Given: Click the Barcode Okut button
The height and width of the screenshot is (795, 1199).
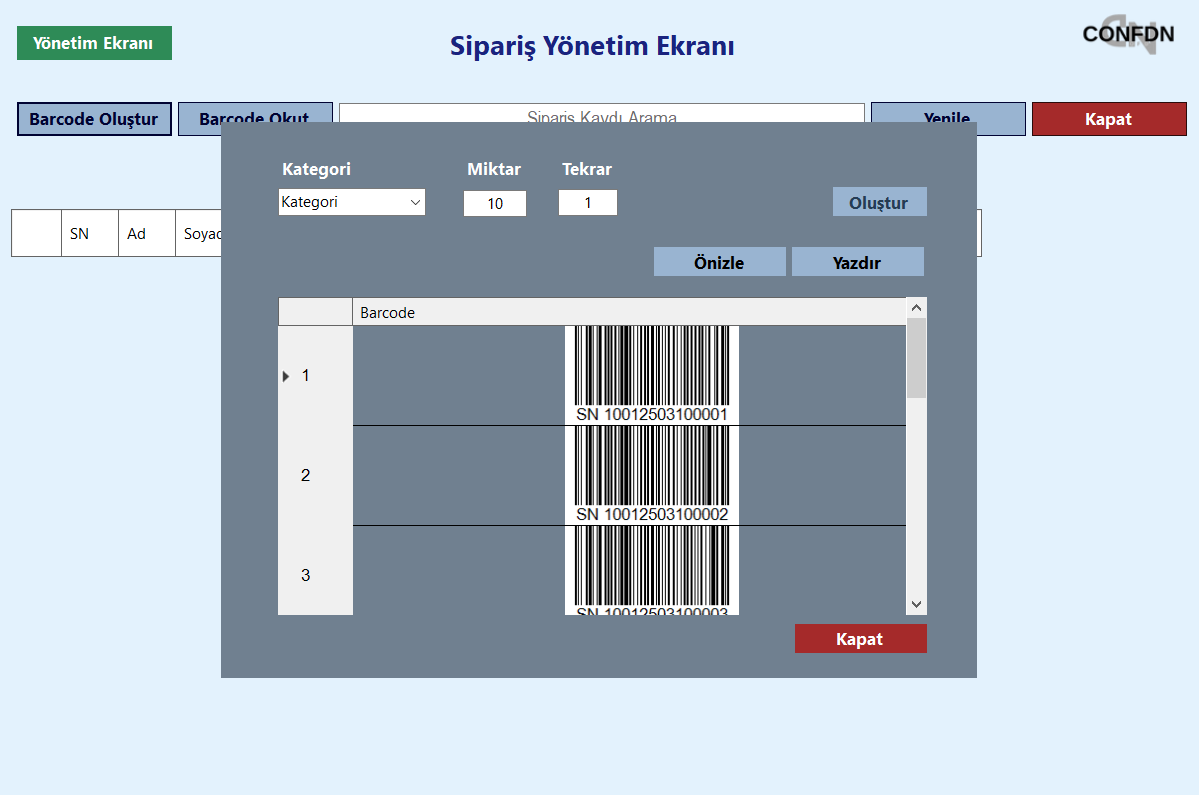Looking at the screenshot, I should [255, 112].
